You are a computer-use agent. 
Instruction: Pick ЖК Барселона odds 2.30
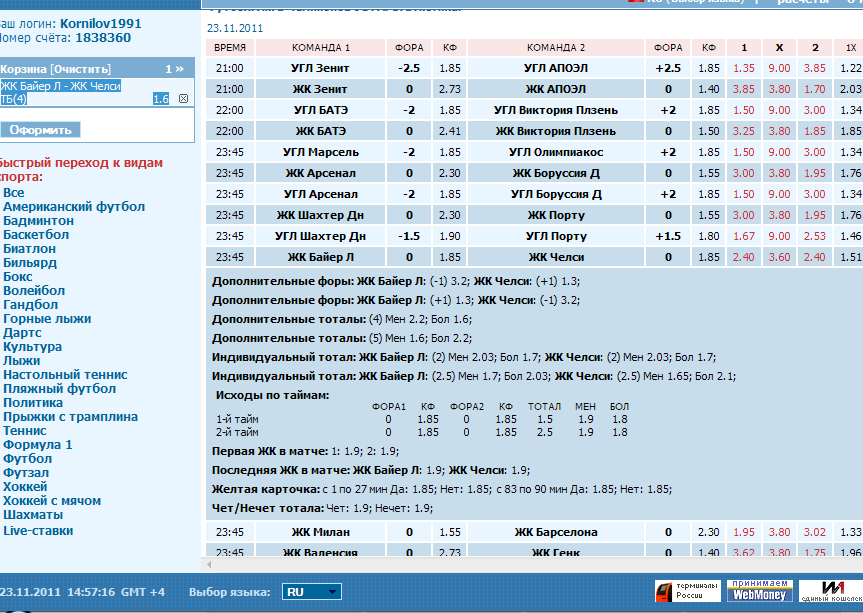click(709, 532)
